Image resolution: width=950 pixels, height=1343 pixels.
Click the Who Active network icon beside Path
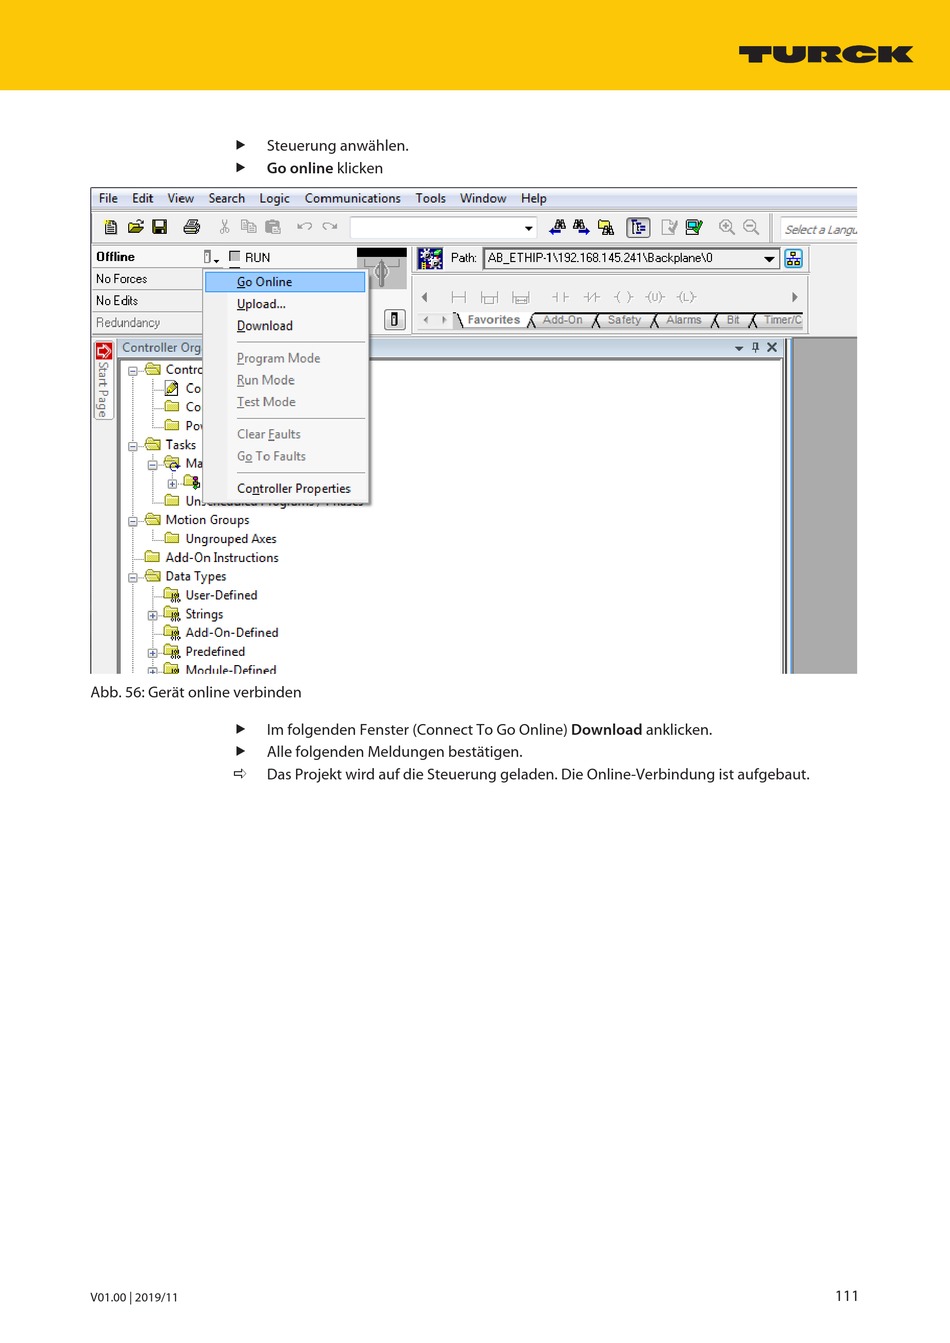click(794, 258)
